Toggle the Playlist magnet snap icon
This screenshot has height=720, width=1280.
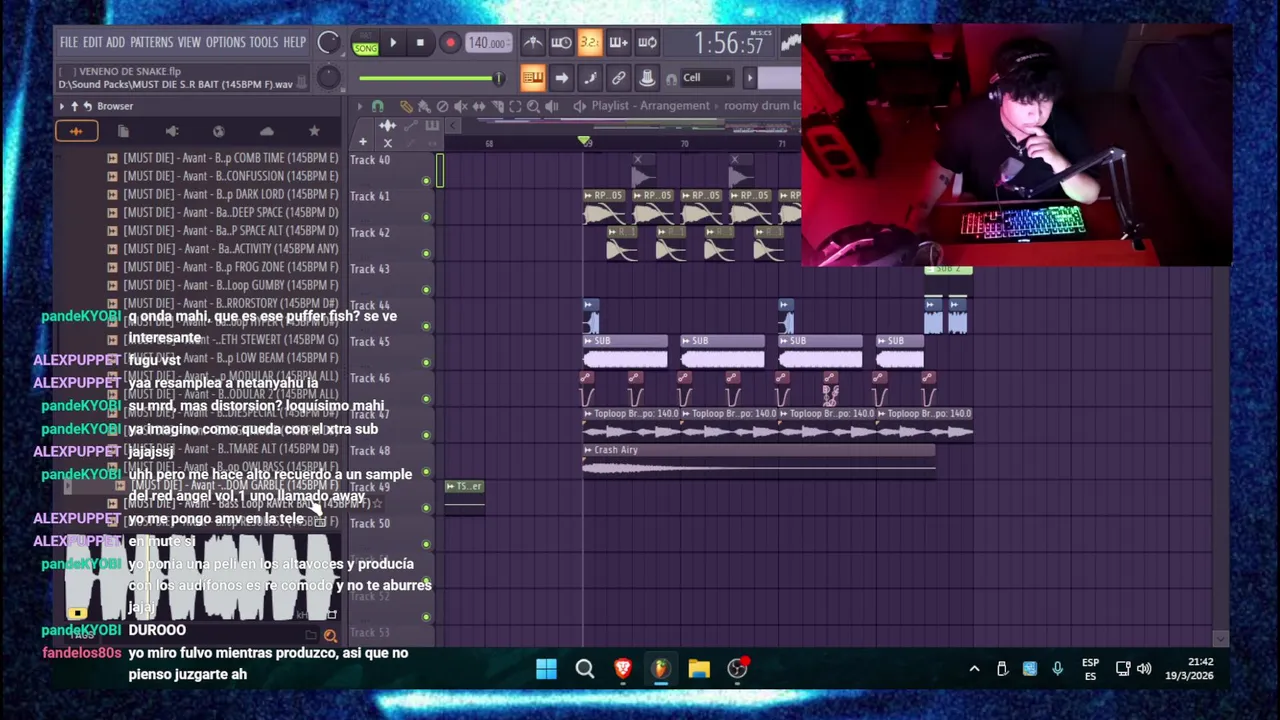pyautogui.click(x=378, y=106)
